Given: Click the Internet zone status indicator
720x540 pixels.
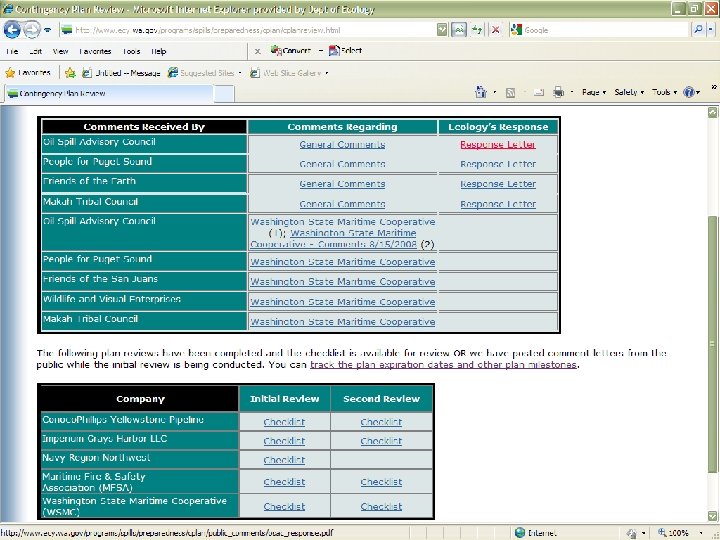Looking at the screenshot, I should coord(535,533).
